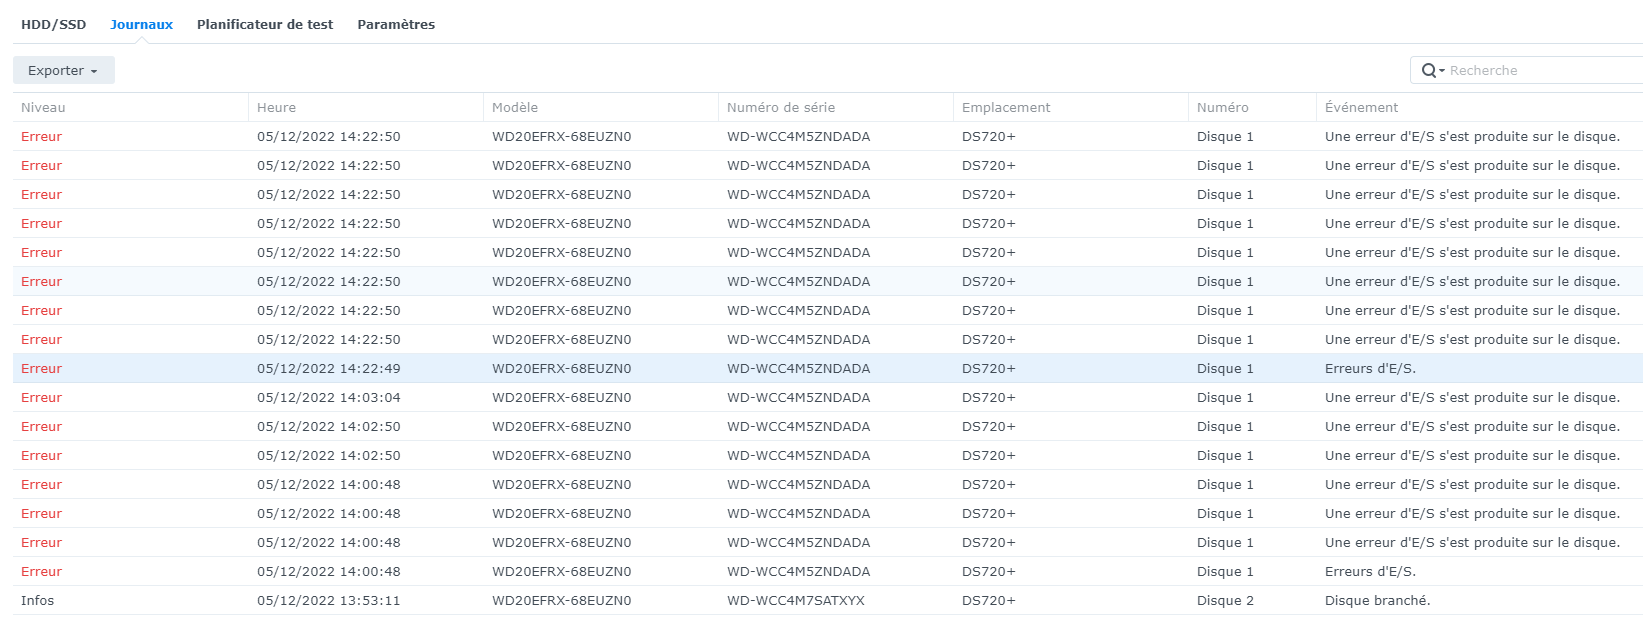Open the Planificateur de test tab
Image resolution: width=1643 pixels, height=631 pixels.
click(x=265, y=24)
